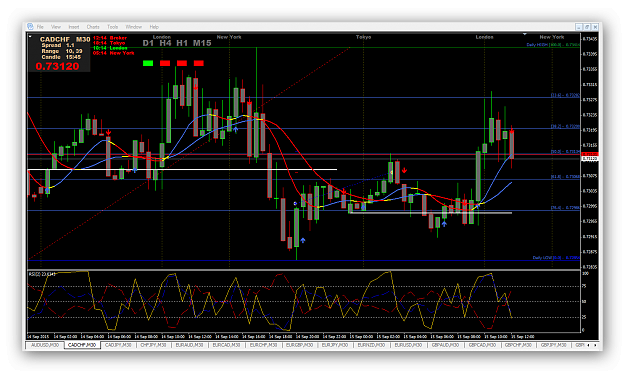Click the red New York session time label

pyautogui.click(x=114, y=53)
